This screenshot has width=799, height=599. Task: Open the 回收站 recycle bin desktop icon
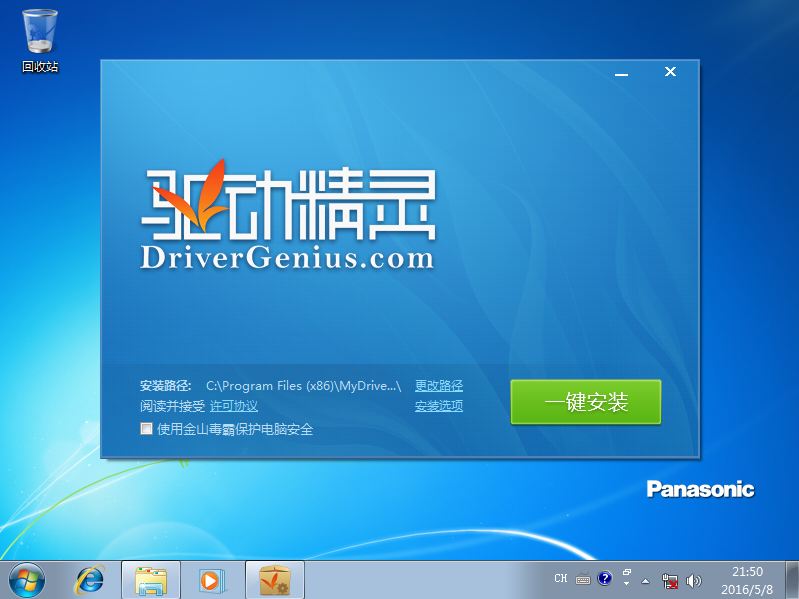[40, 41]
